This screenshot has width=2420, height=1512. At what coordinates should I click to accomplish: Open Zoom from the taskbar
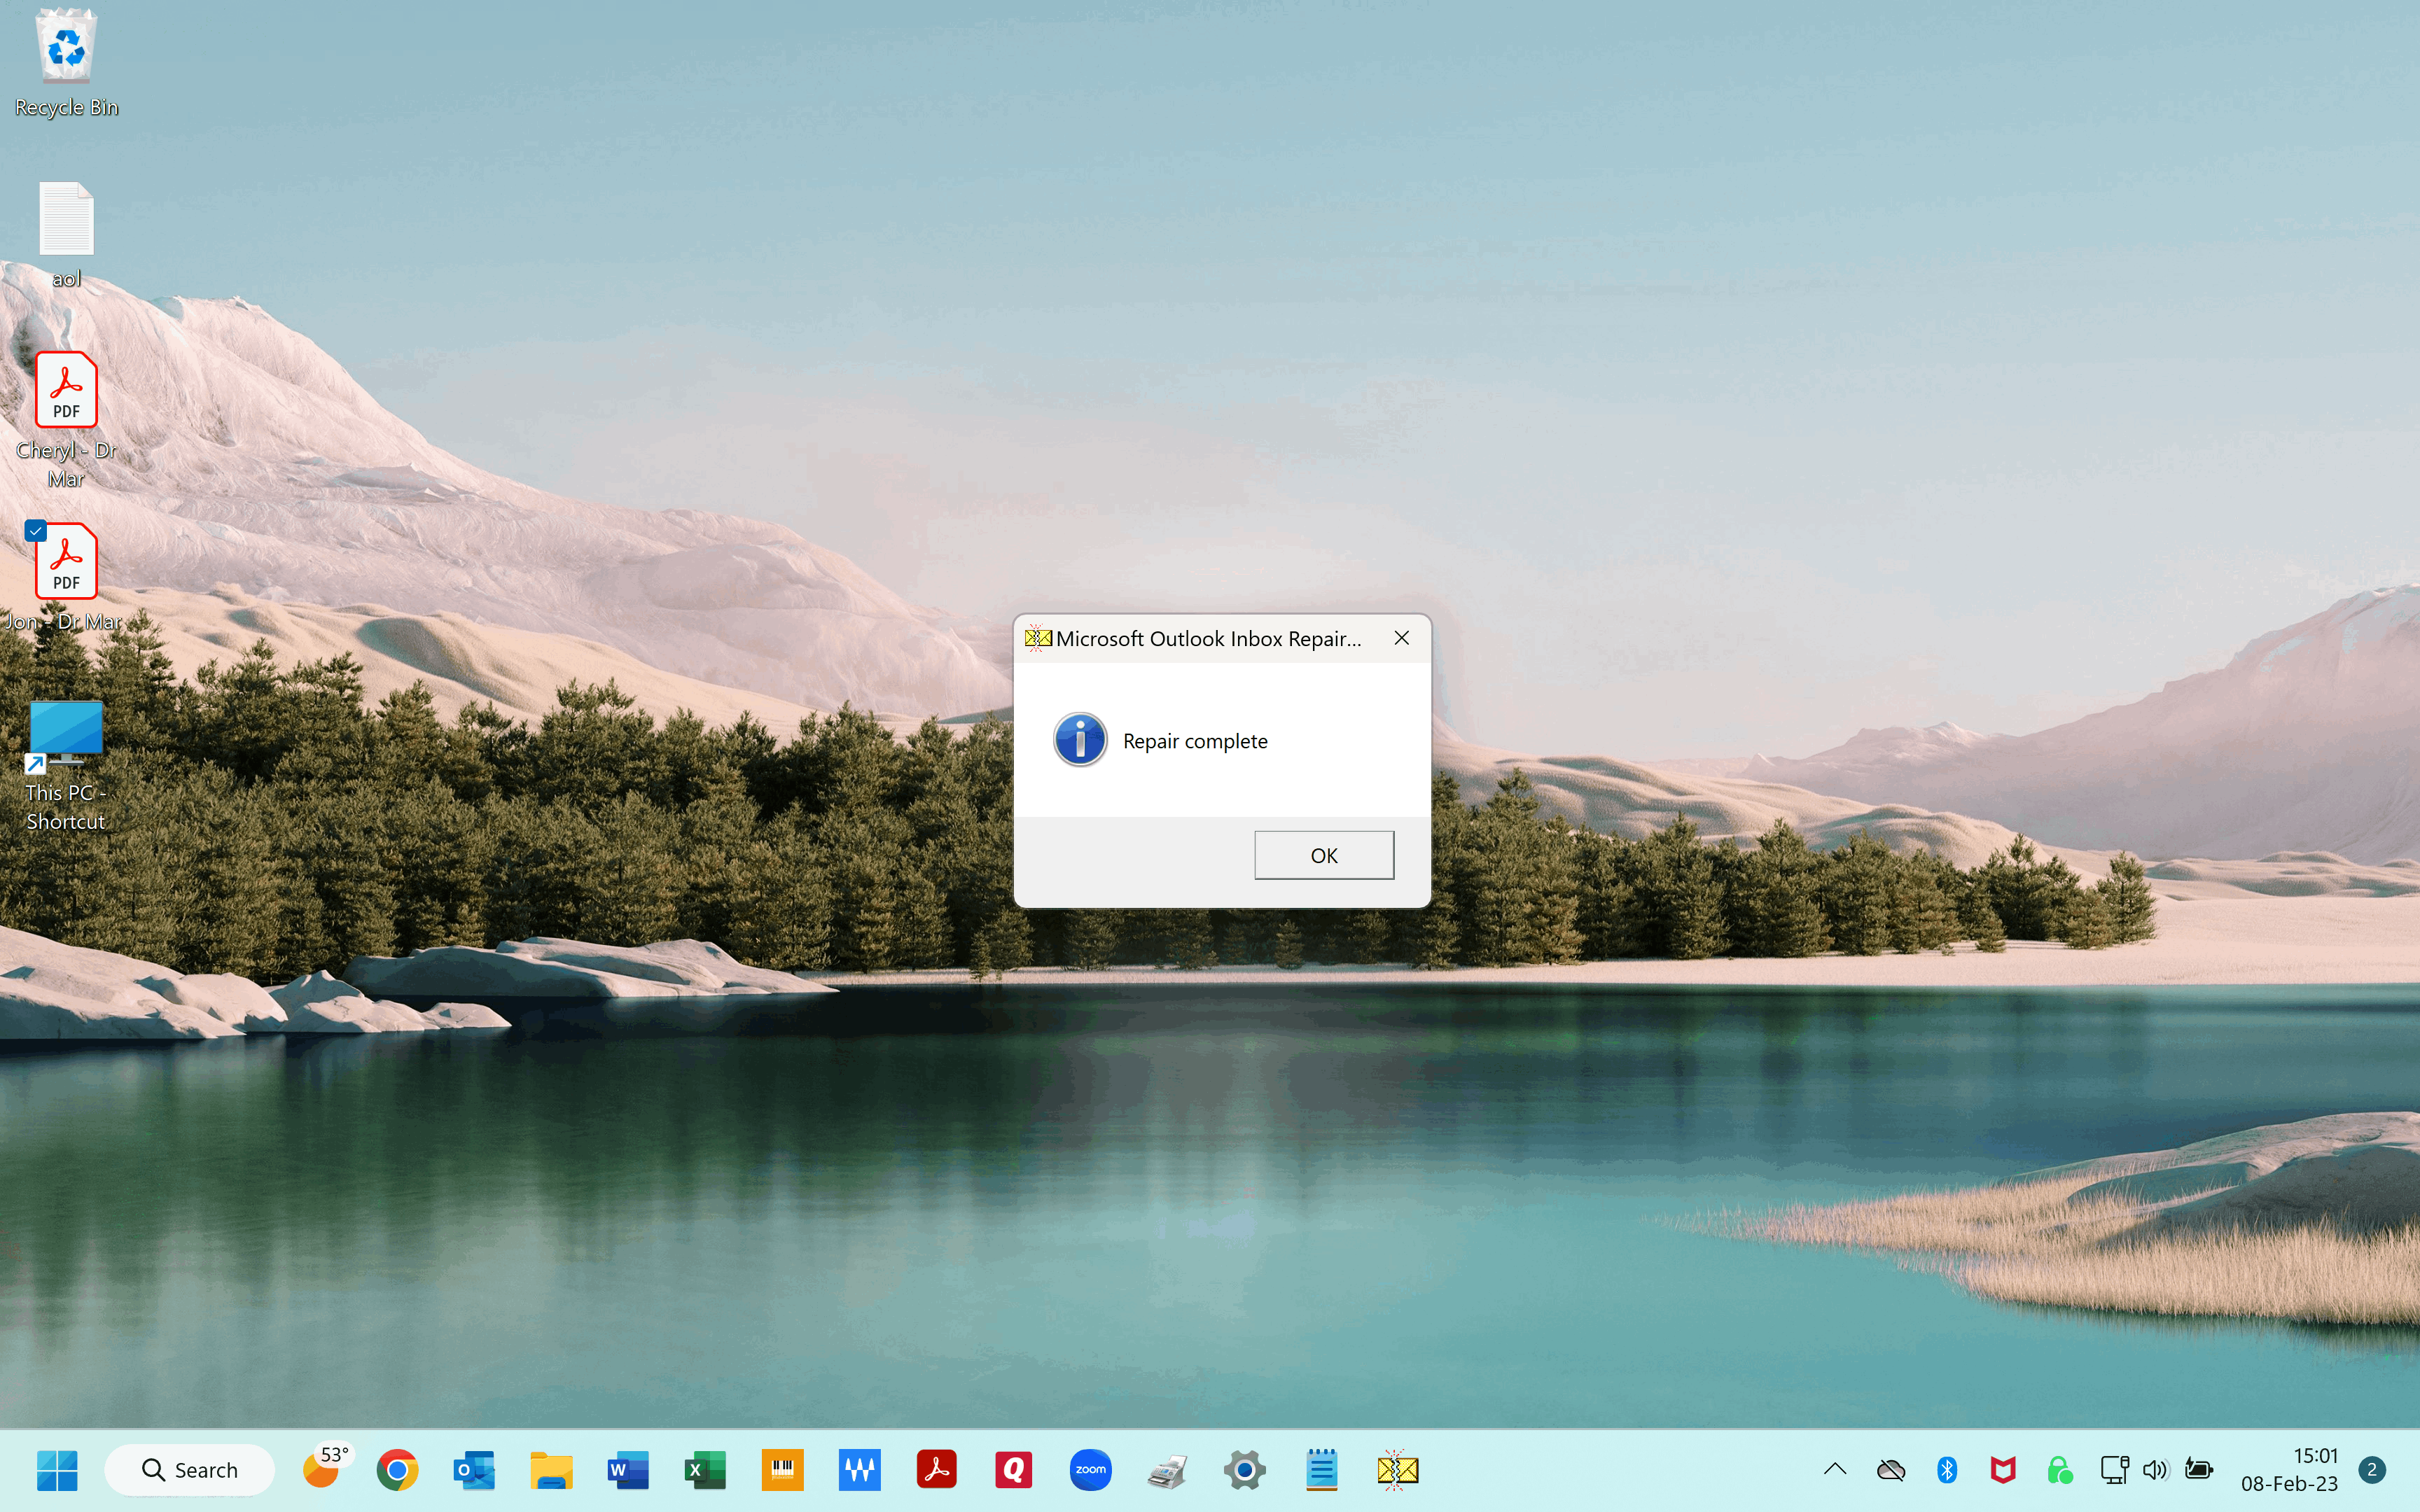click(x=1090, y=1469)
